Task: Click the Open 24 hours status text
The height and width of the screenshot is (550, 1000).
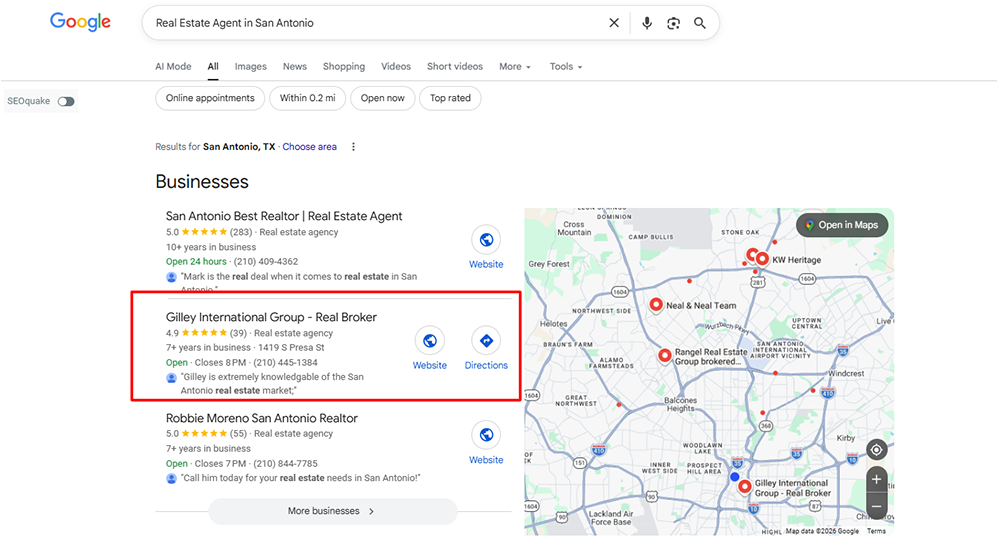Action: pos(196,262)
